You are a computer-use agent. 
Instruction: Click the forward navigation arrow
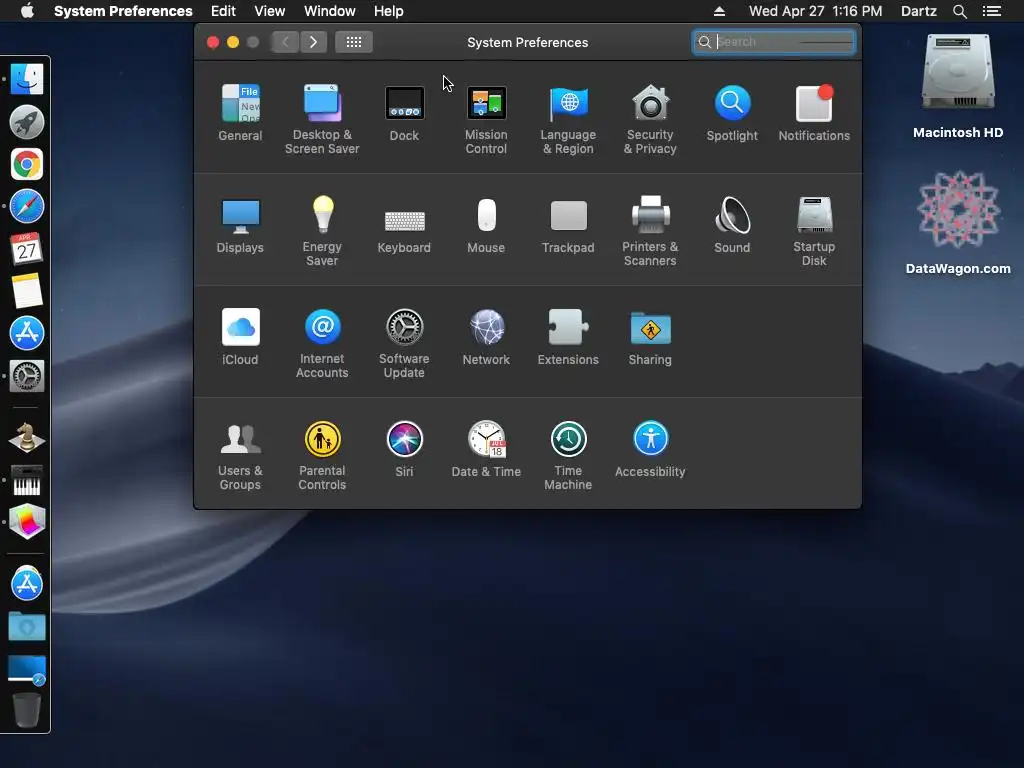pyautogui.click(x=313, y=42)
